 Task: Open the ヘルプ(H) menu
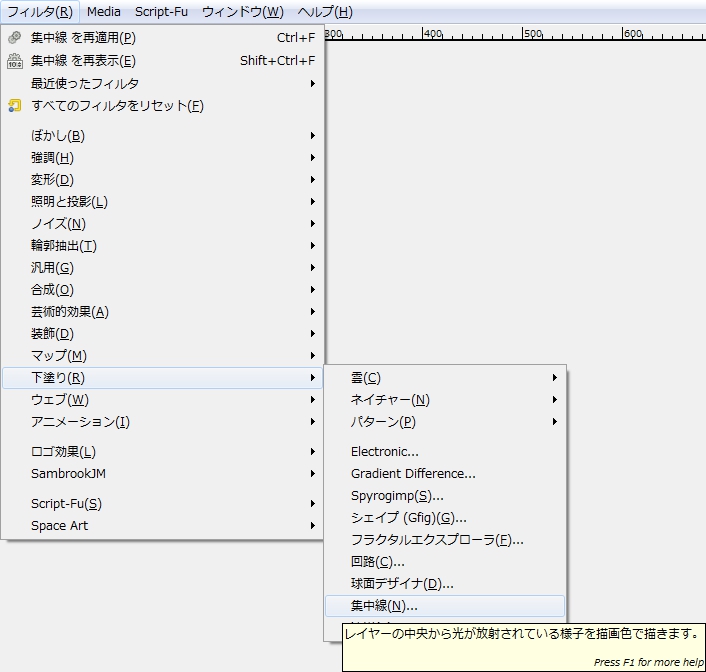(325, 12)
